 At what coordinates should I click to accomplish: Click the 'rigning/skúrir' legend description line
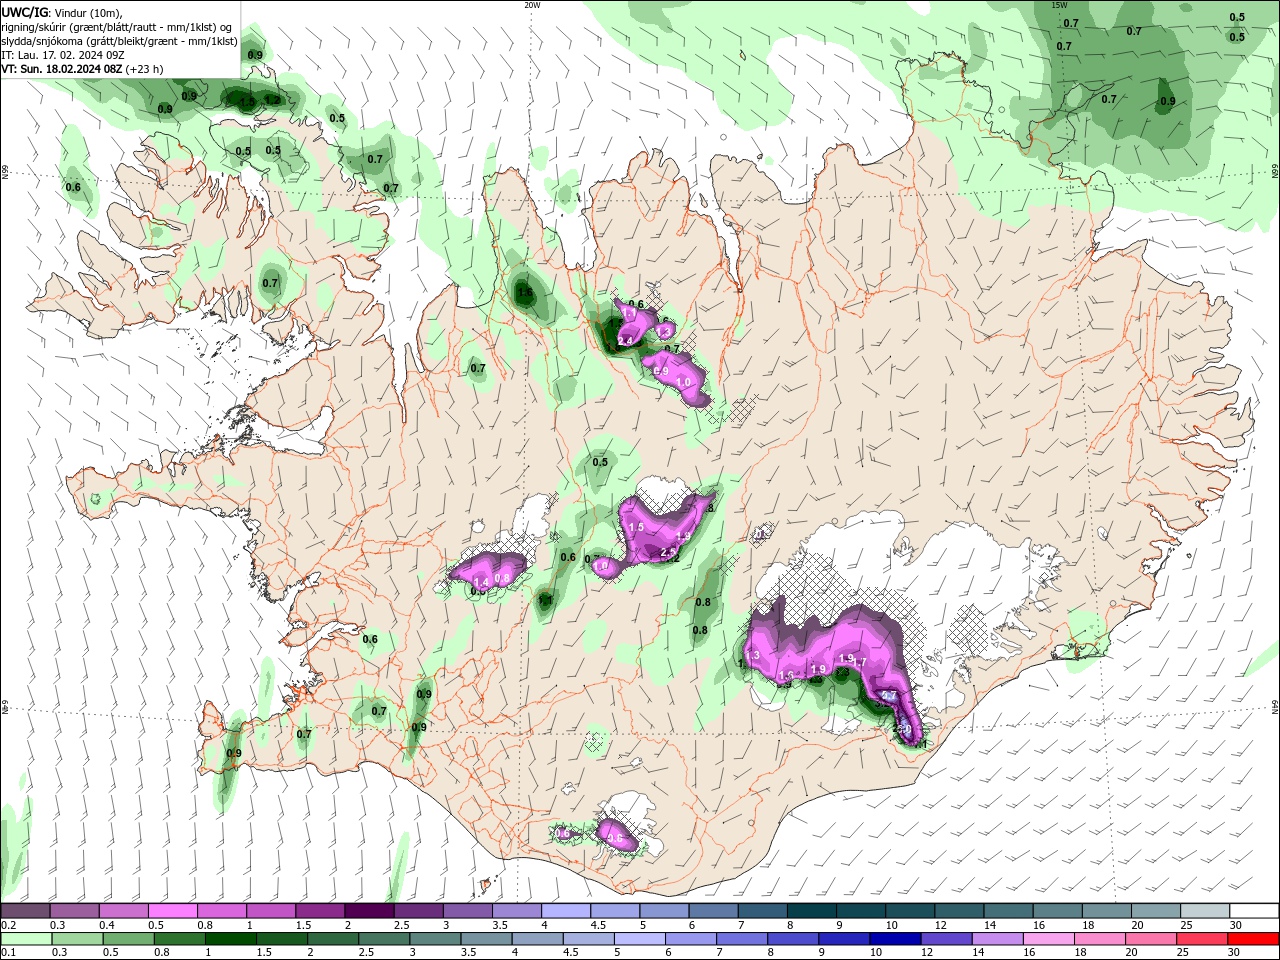click(x=117, y=27)
